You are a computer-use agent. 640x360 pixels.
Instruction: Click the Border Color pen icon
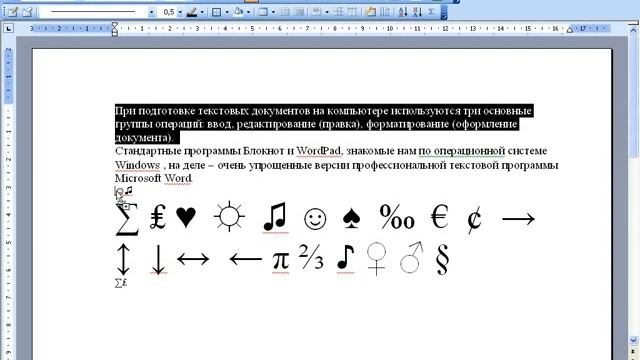[x=191, y=12]
